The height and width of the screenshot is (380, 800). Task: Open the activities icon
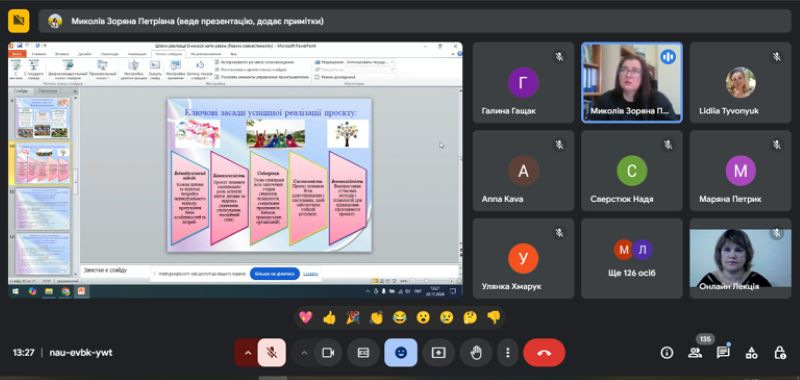[751, 352]
